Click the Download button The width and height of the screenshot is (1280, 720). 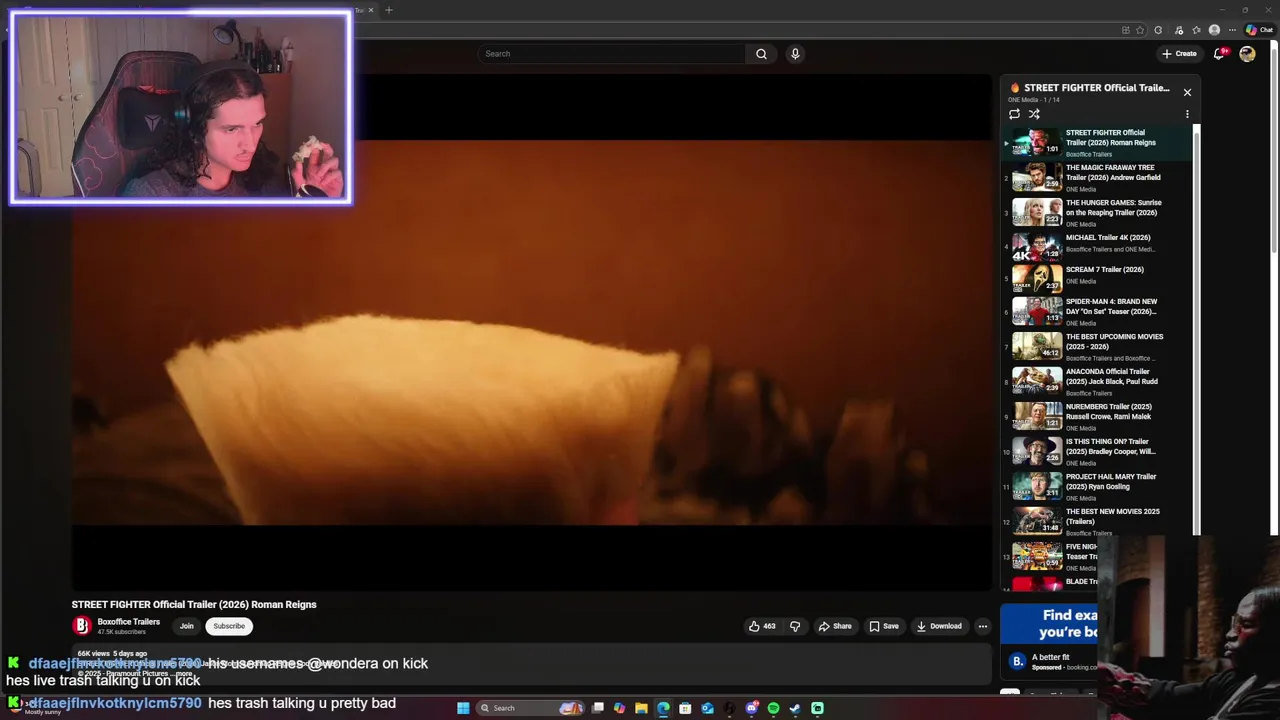click(939, 626)
